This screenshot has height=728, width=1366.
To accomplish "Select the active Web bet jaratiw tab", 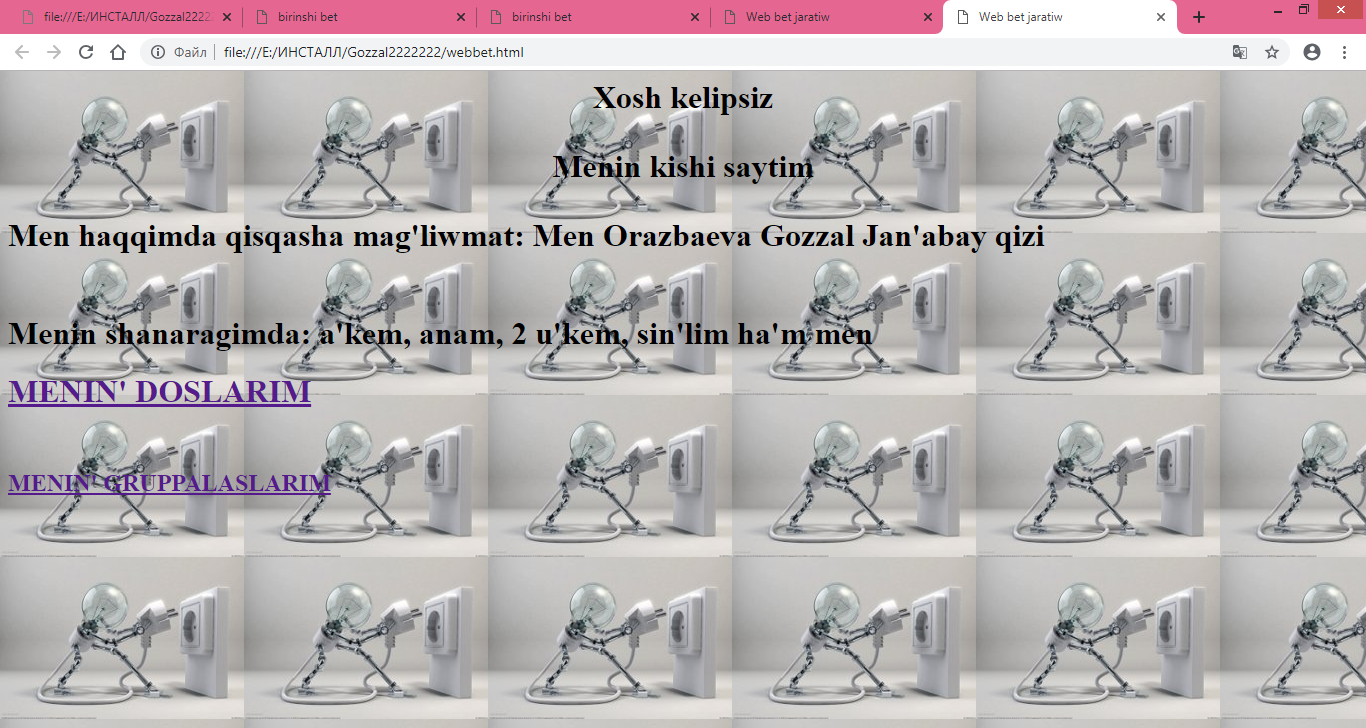I will (1059, 17).
